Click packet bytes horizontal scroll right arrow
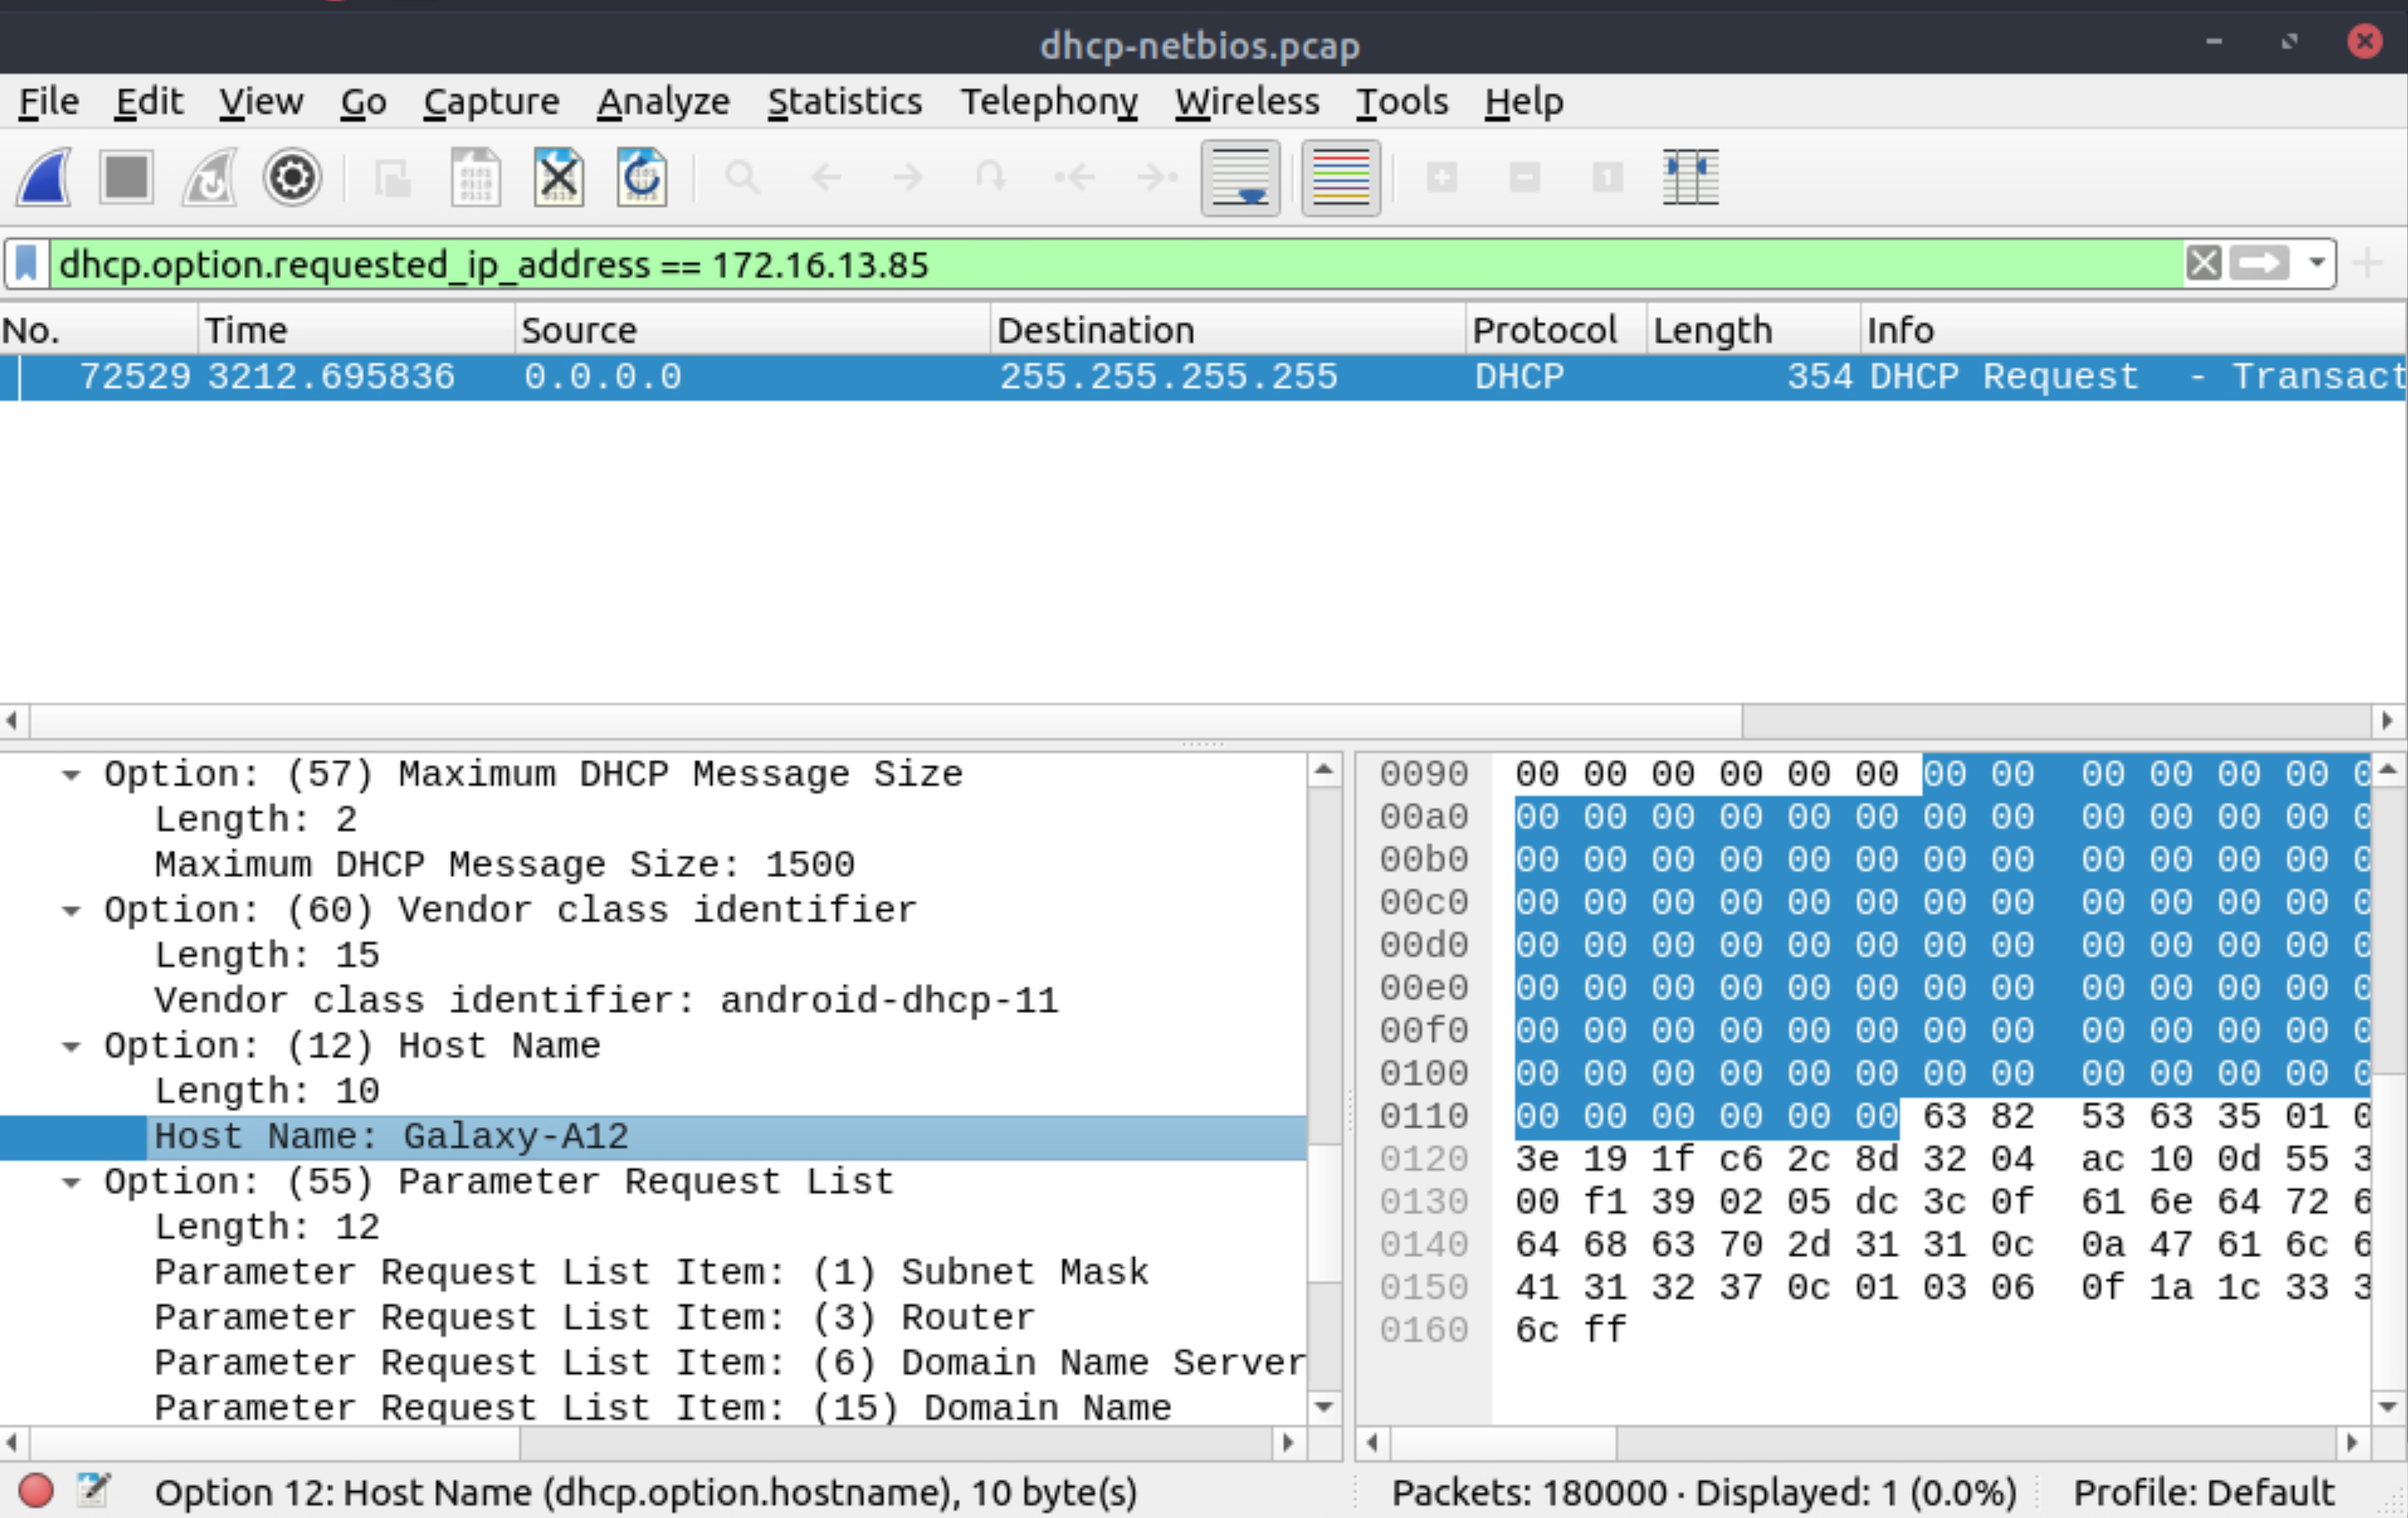Image resolution: width=2408 pixels, height=1518 pixels. (x=2352, y=1442)
